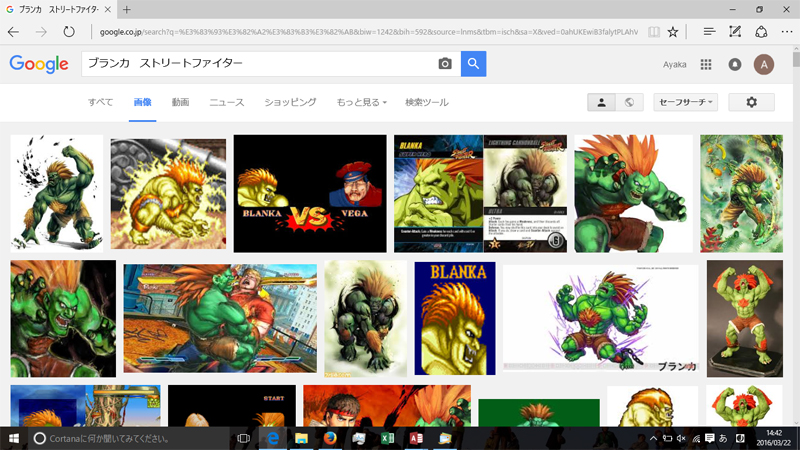Image resolution: width=800 pixels, height=450 pixels.
Task: Expand the セーフサーチ dropdown
Action: click(x=686, y=102)
